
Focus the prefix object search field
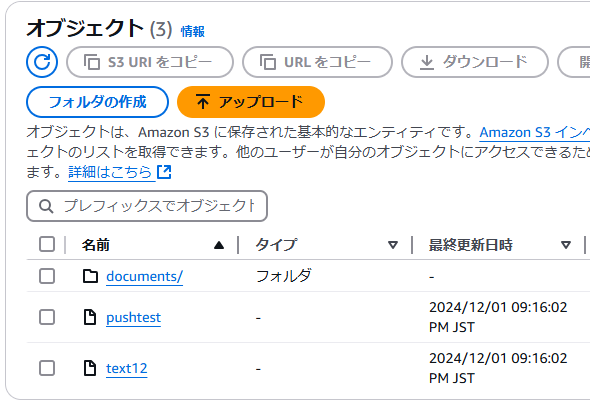point(147,206)
